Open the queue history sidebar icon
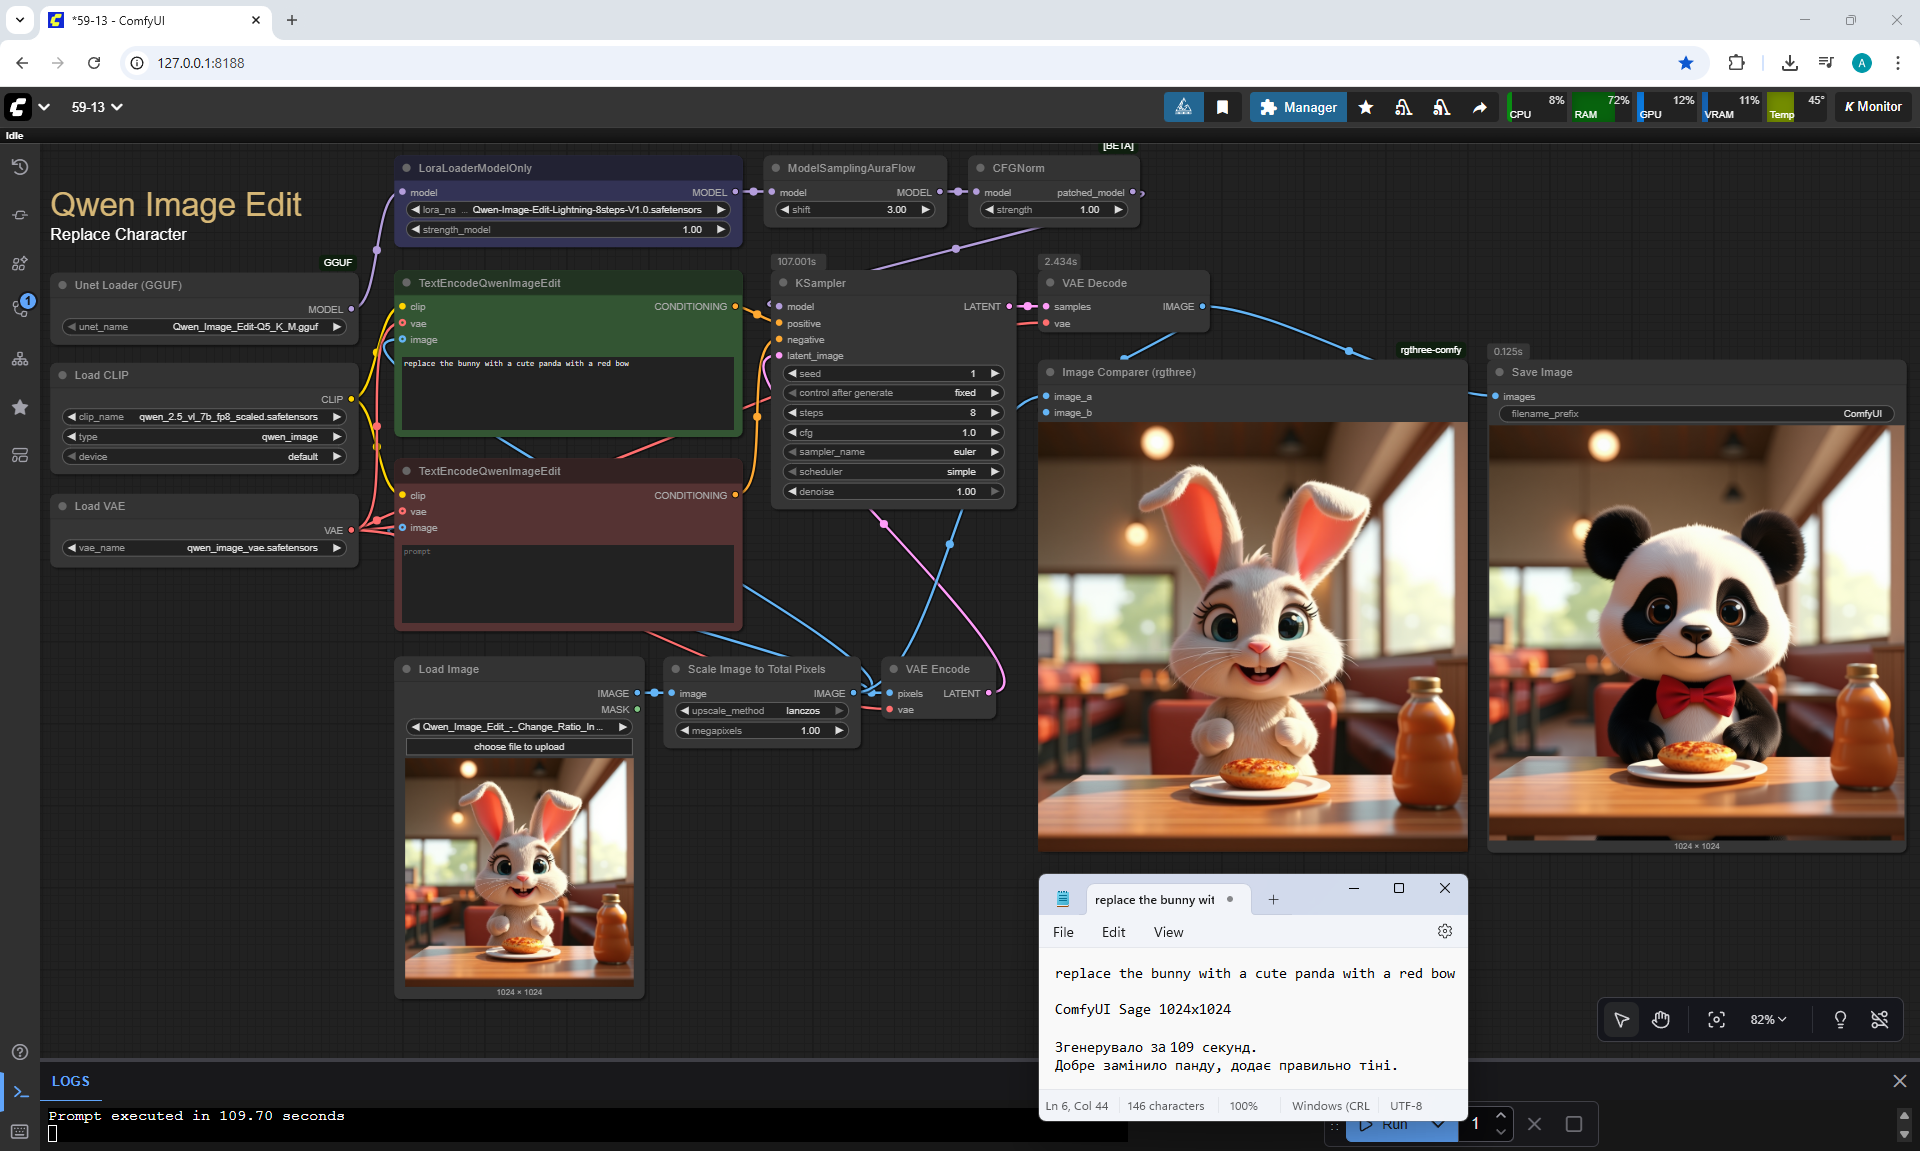Viewport: 1920px width, 1151px height. [x=19, y=167]
